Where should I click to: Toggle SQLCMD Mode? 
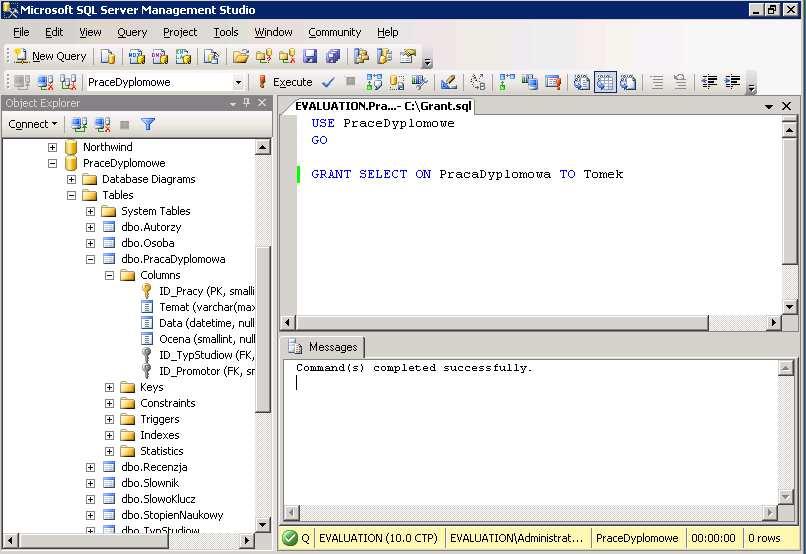[x=553, y=82]
